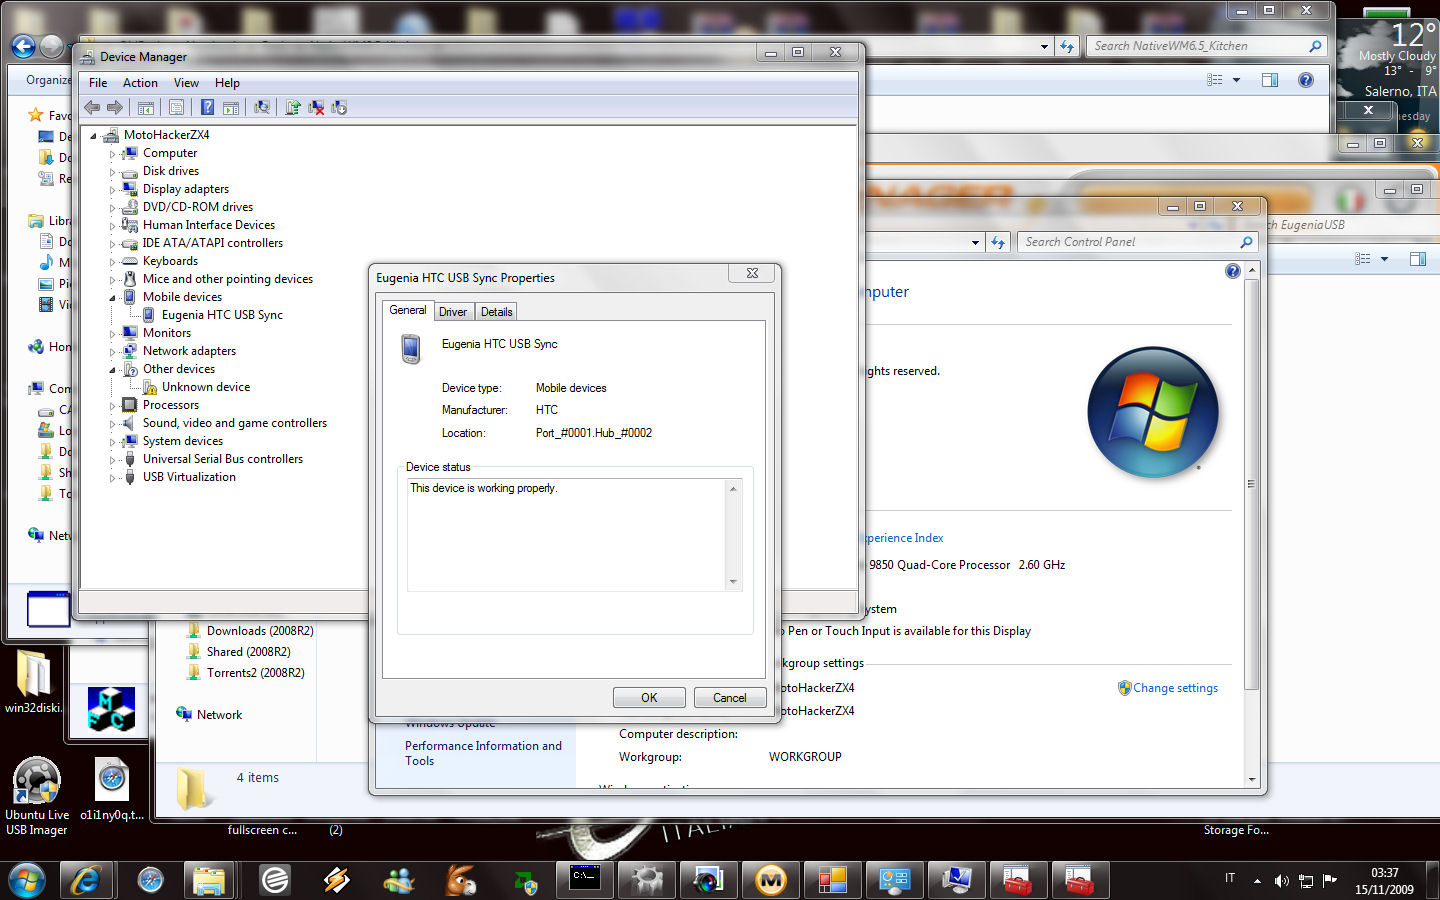Viewport: 1440px width, 900px height.
Task: Launch Internet Explorer from taskbar
Action: 87,880
